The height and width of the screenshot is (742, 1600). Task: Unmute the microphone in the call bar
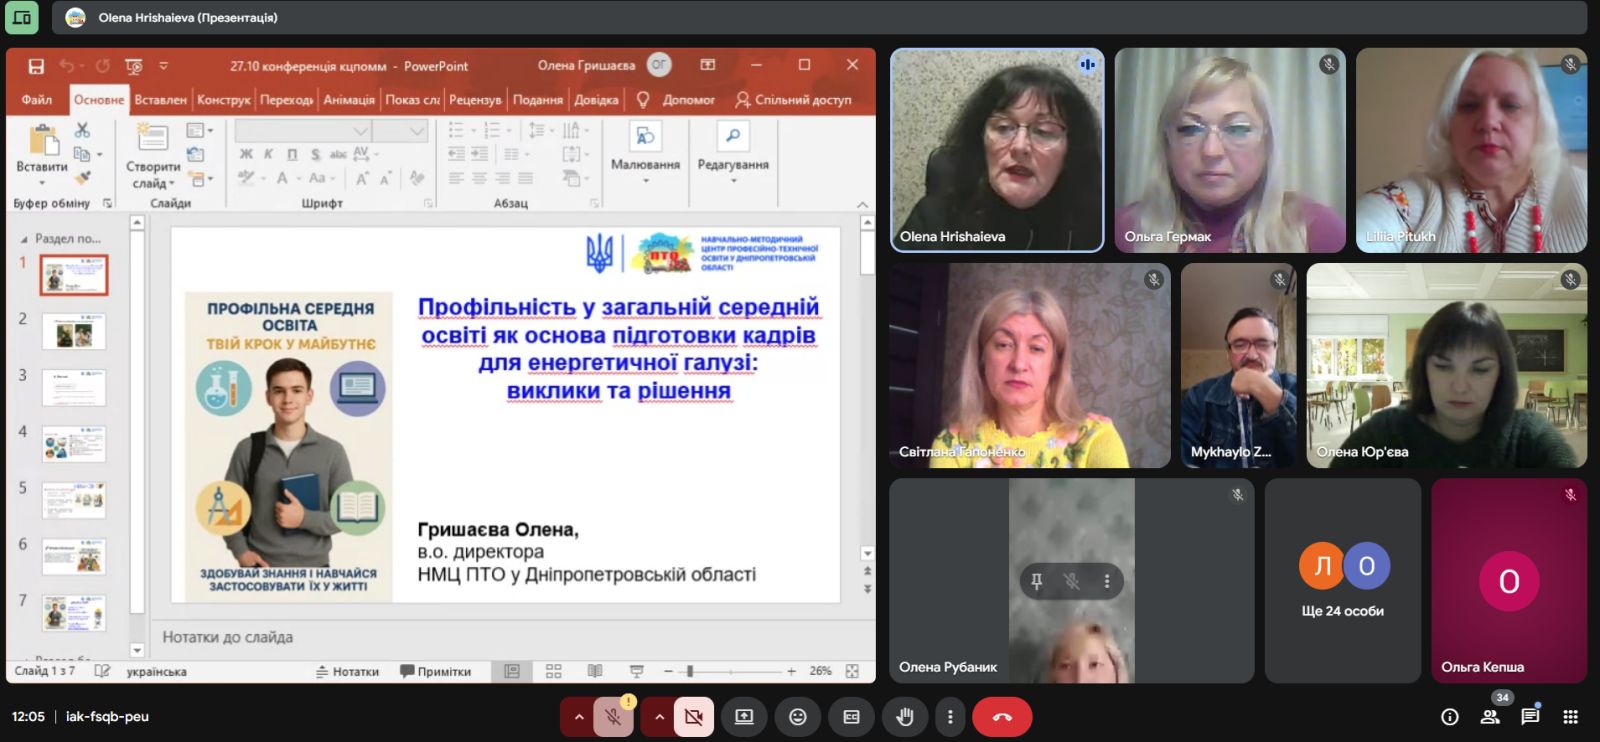pos(613,717)
